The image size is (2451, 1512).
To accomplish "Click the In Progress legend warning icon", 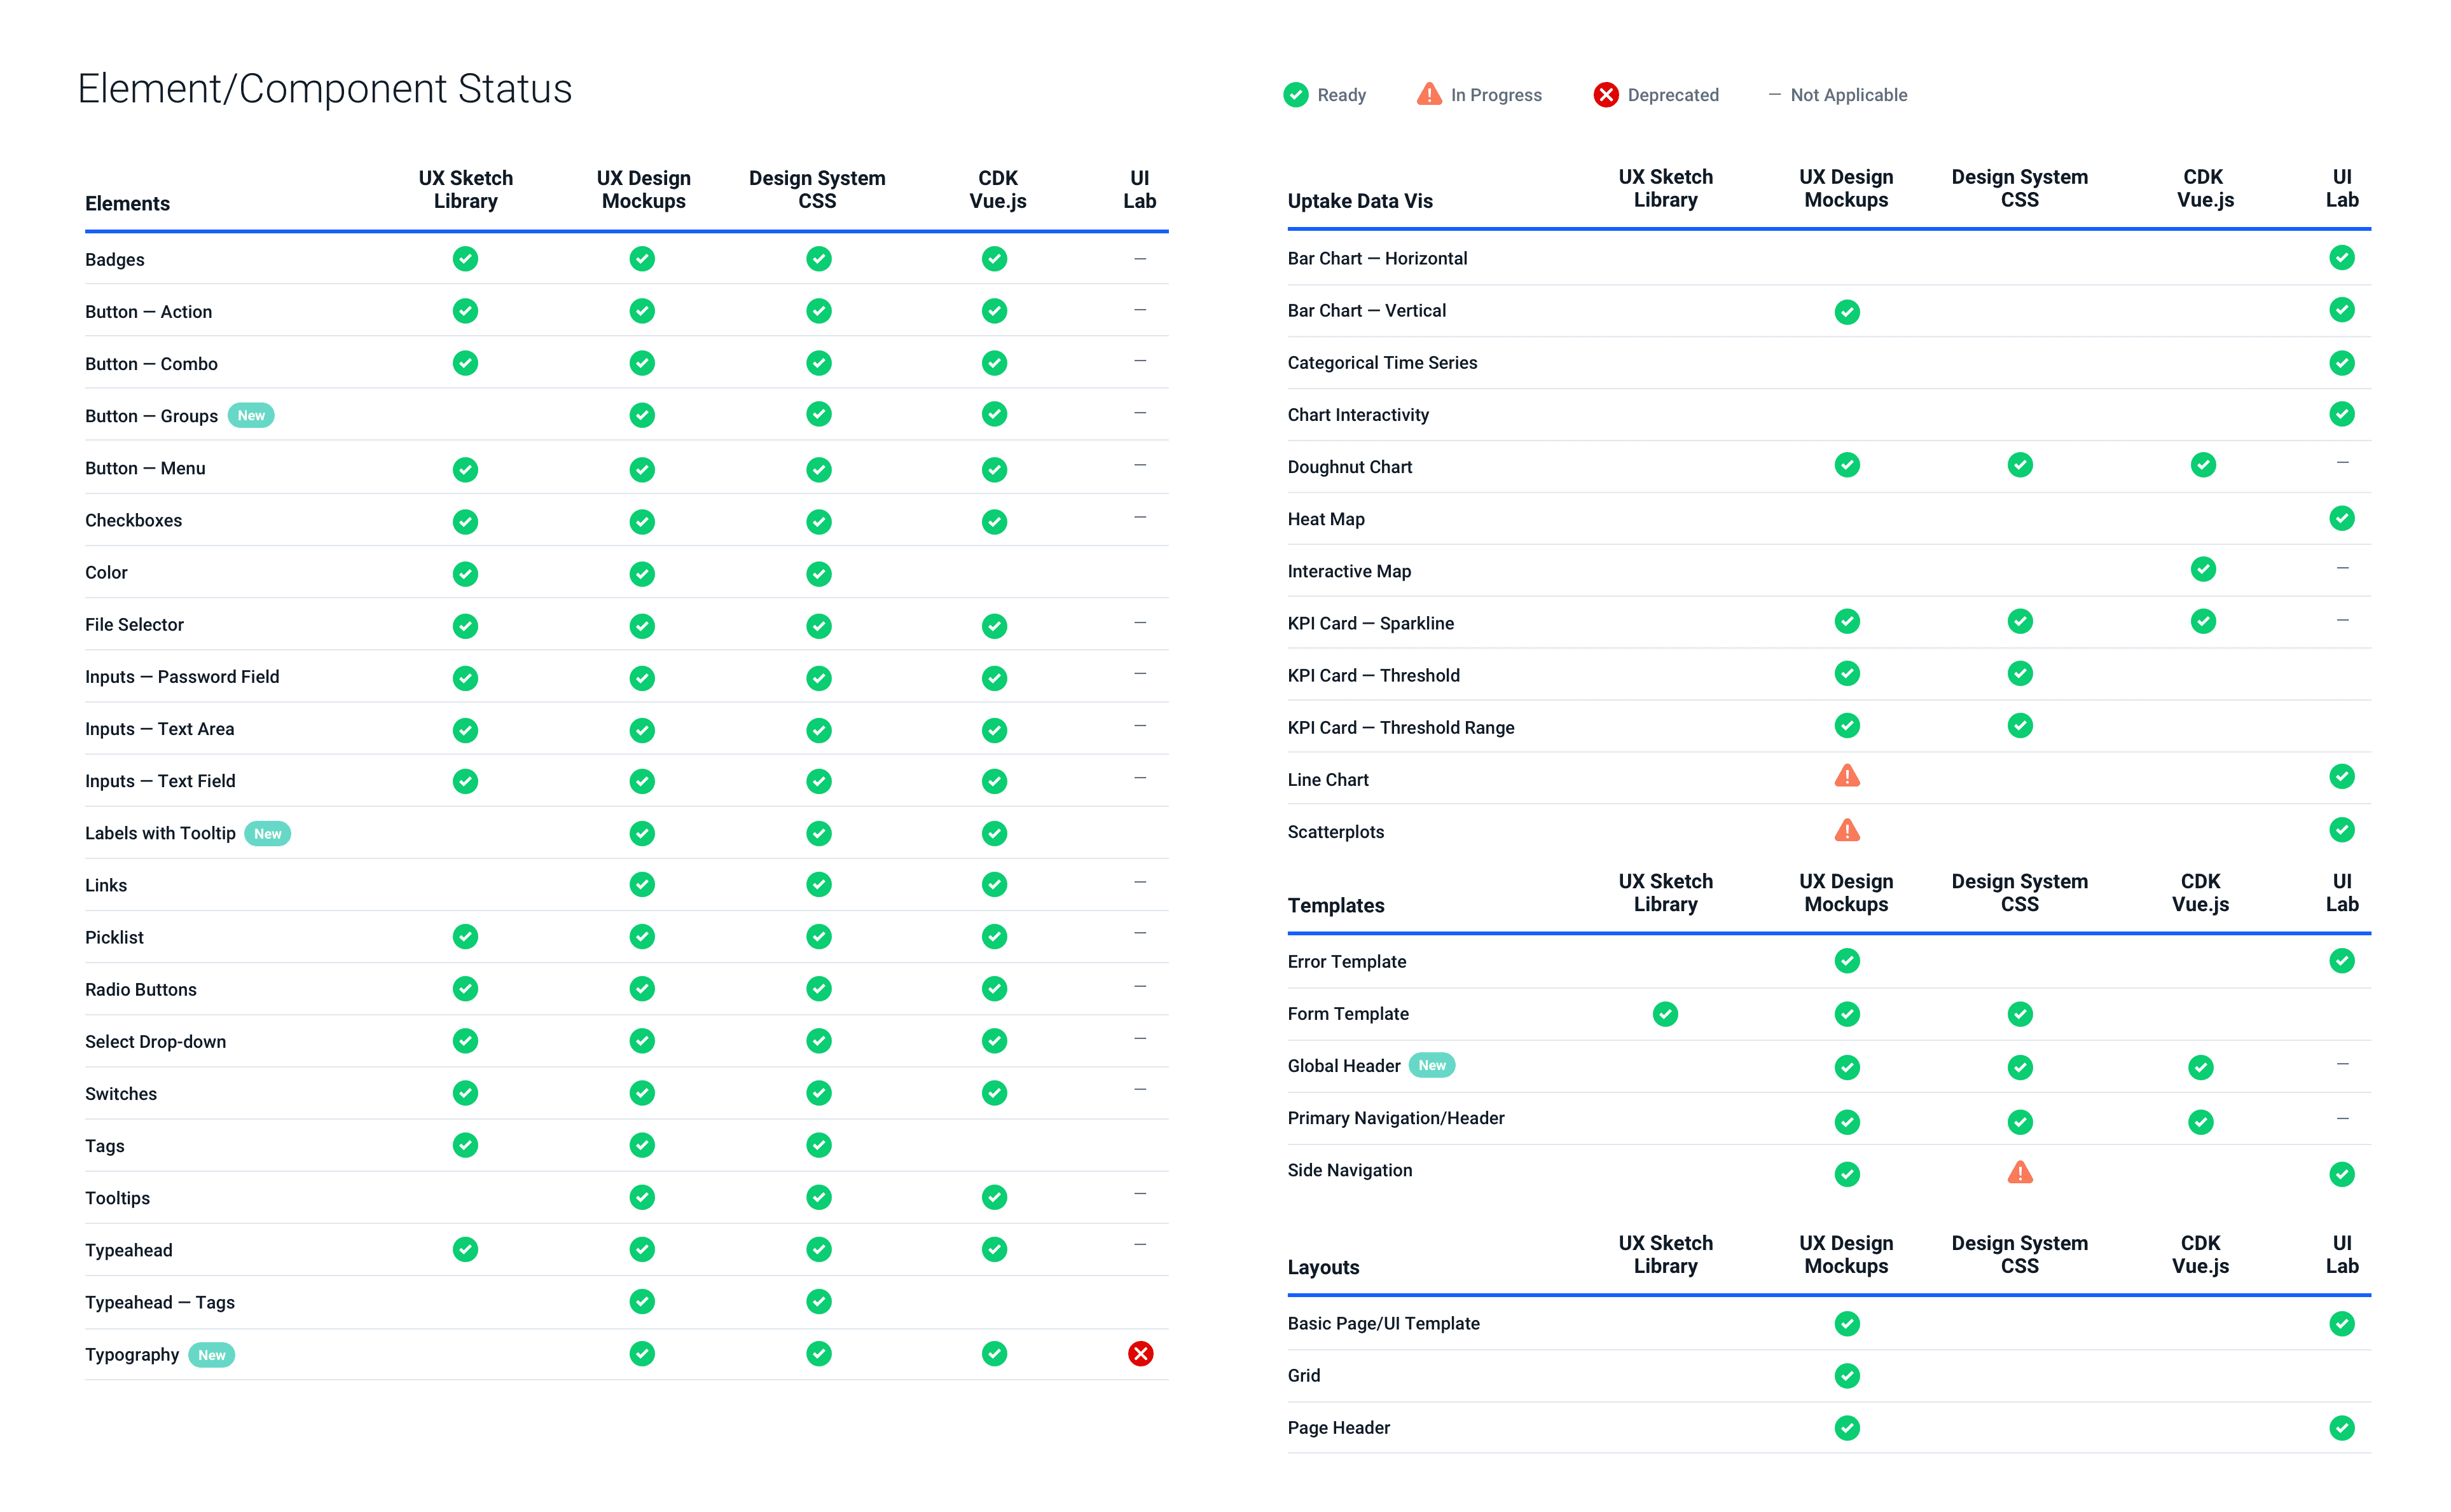I will pyautogui.click(x=1429, y=94).
